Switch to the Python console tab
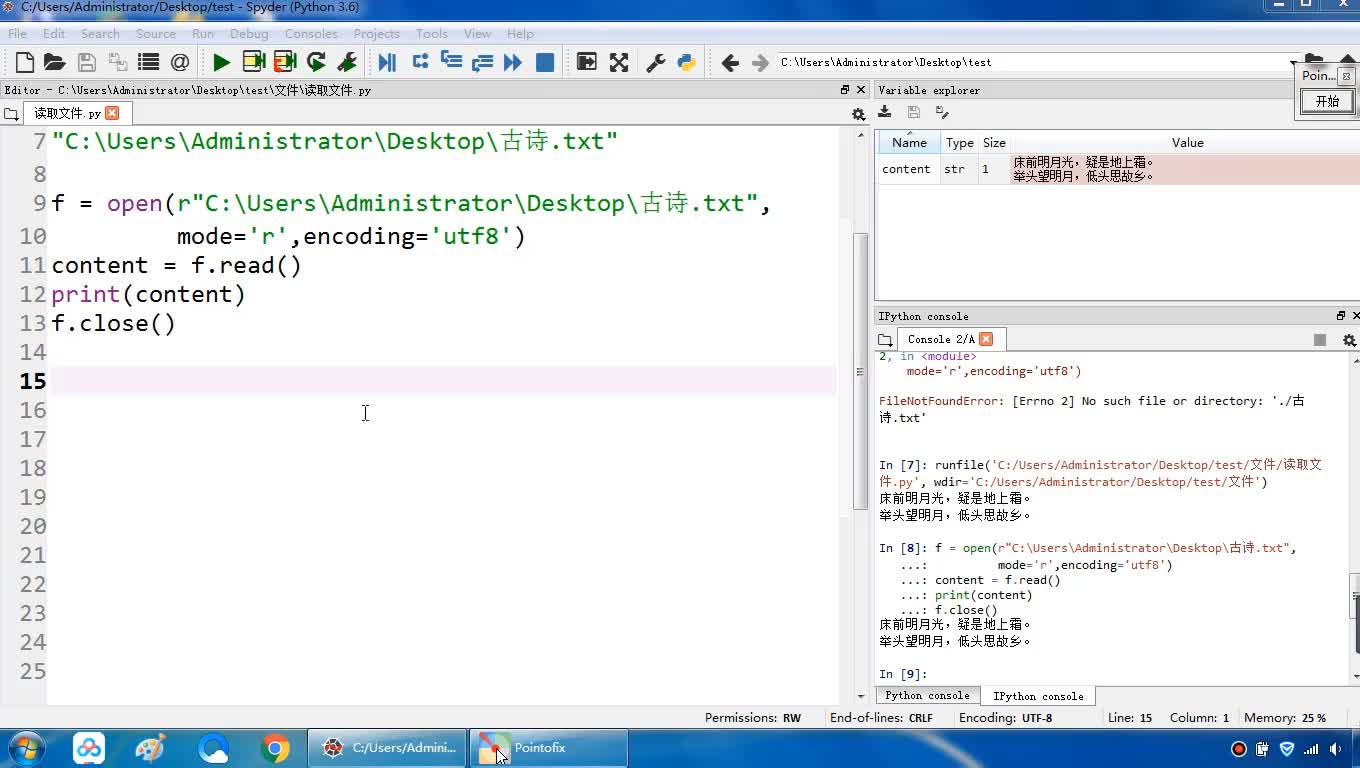1360x768 pixels. pos(926,696)
